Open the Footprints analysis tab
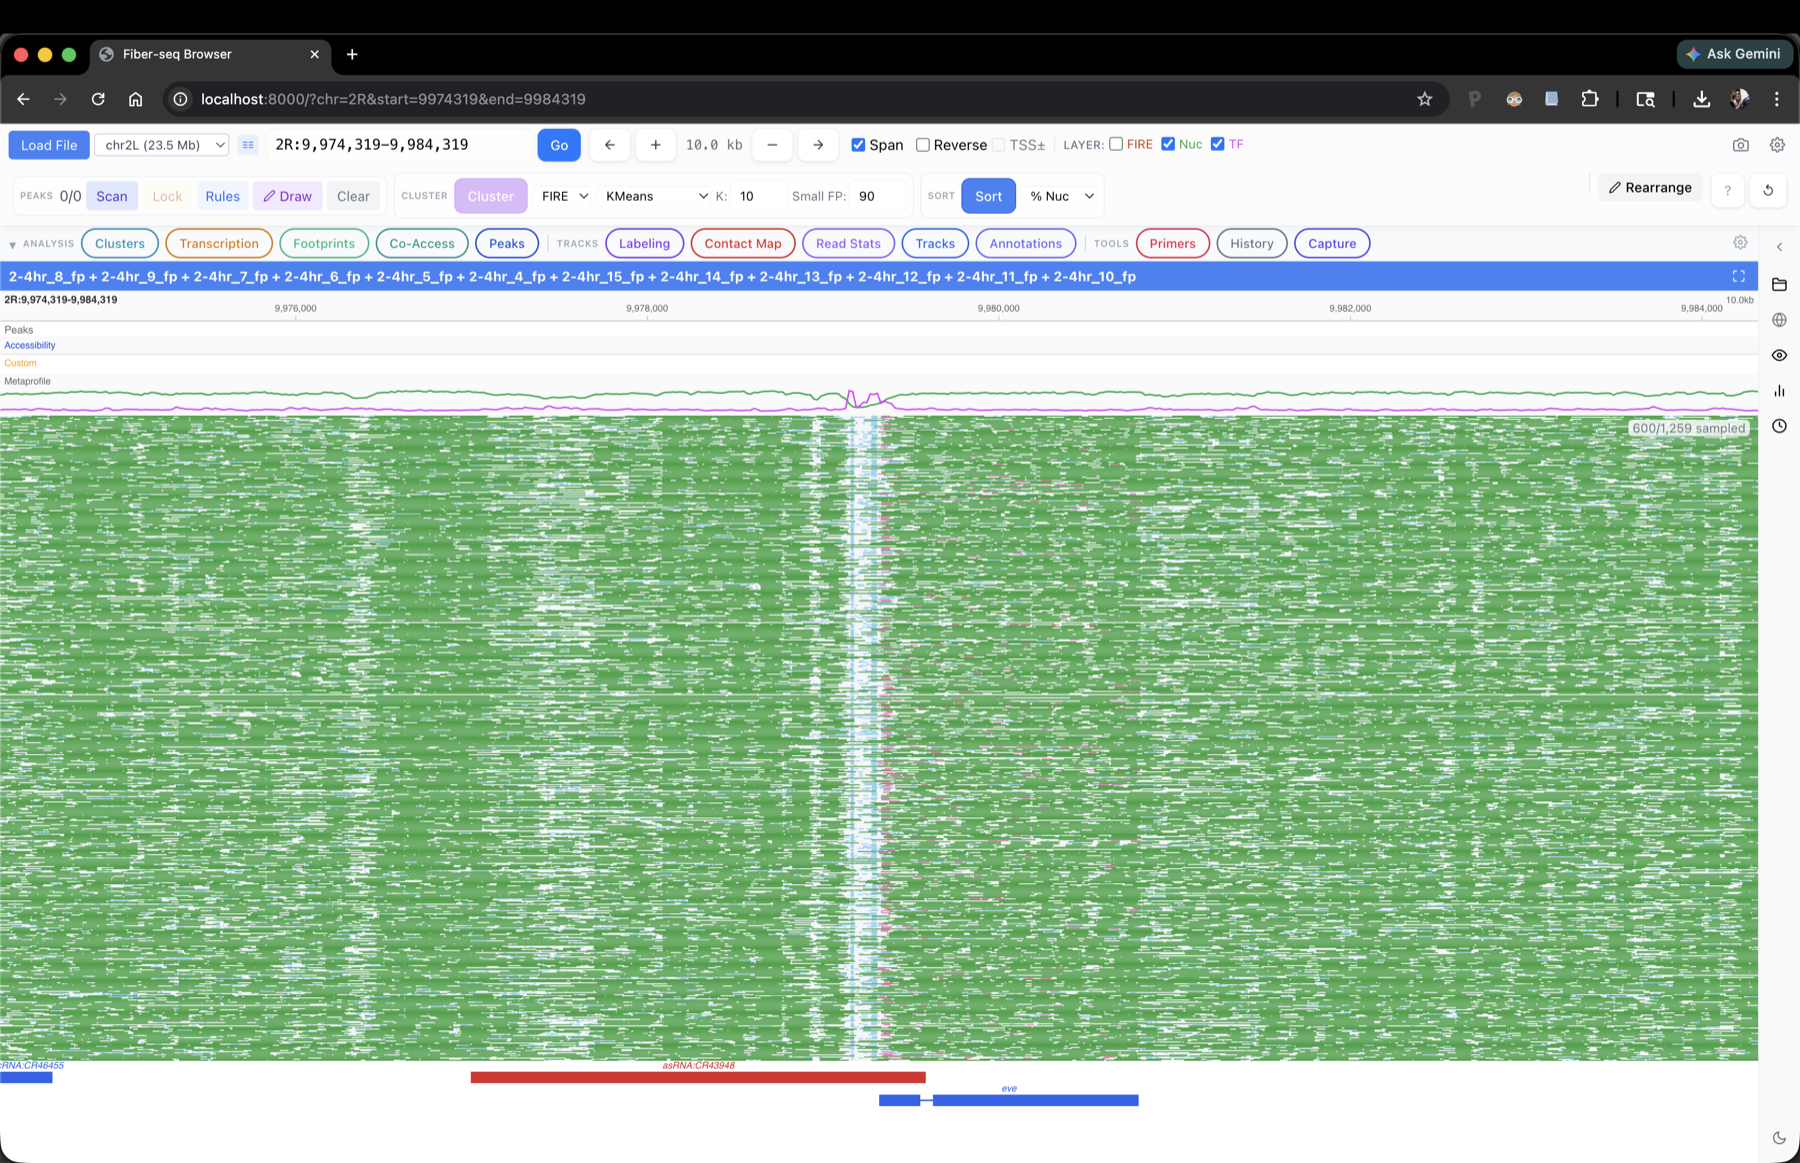 coord(324,243)
